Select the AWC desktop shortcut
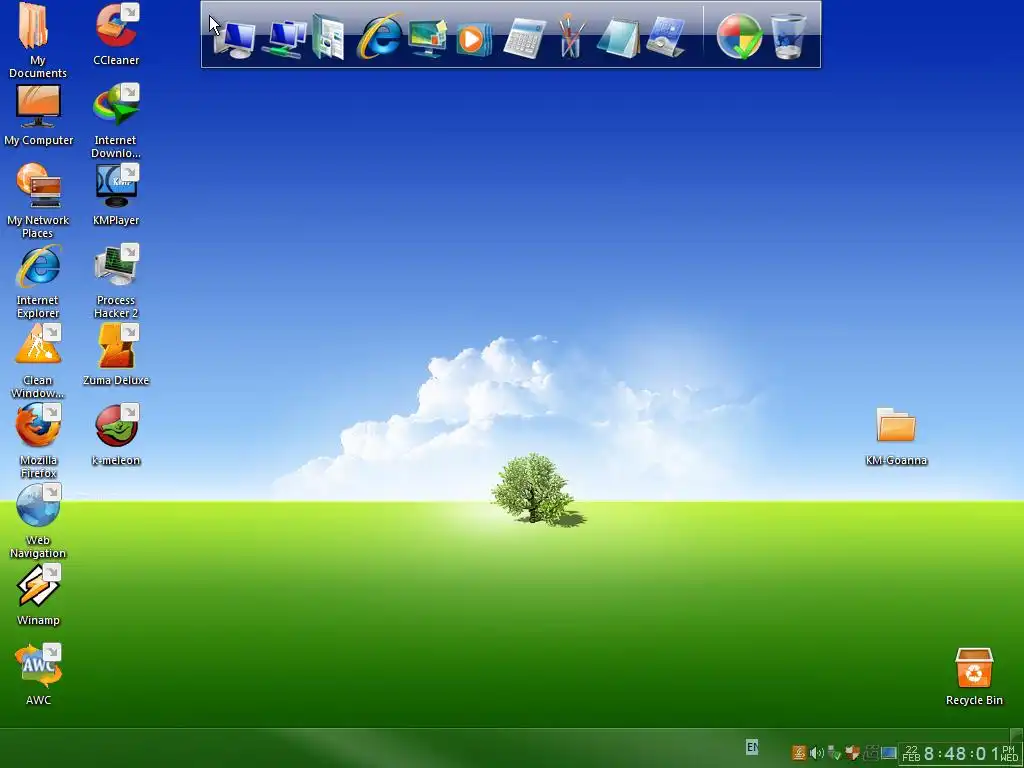This screenshot has height=768, width=1024. (38, 675)
